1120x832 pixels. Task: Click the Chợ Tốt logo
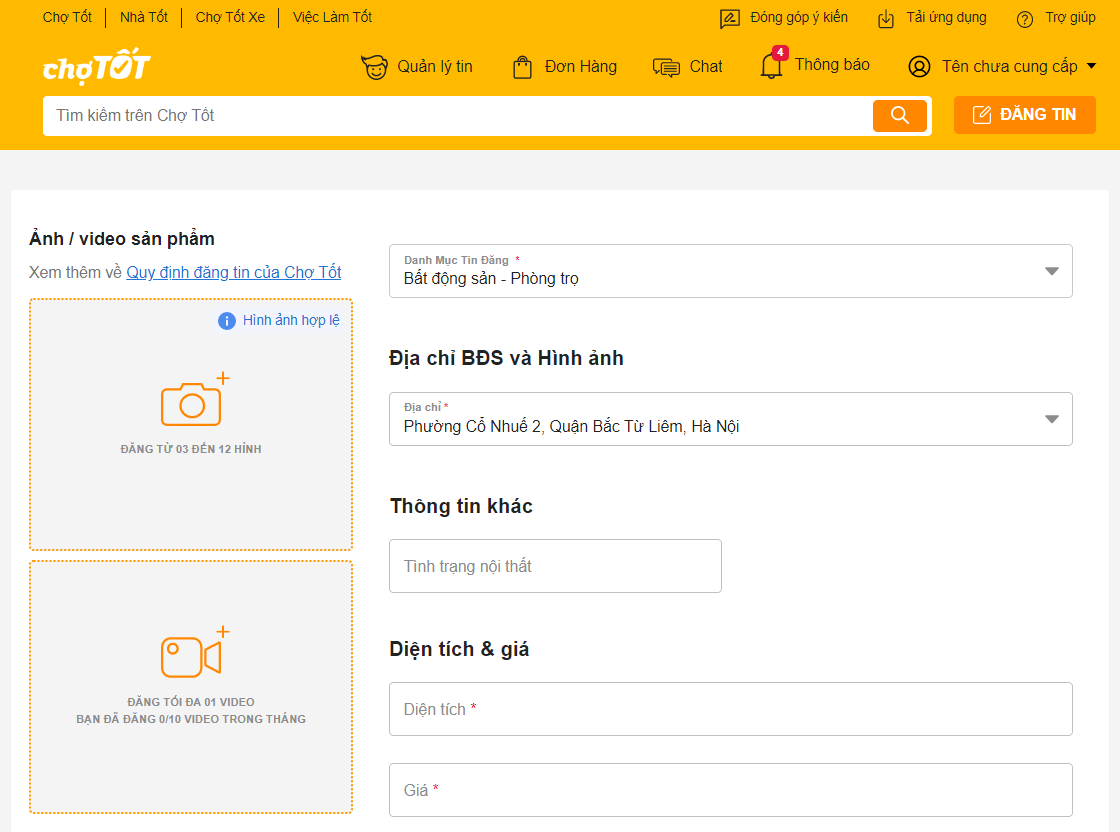click(96, 67)
